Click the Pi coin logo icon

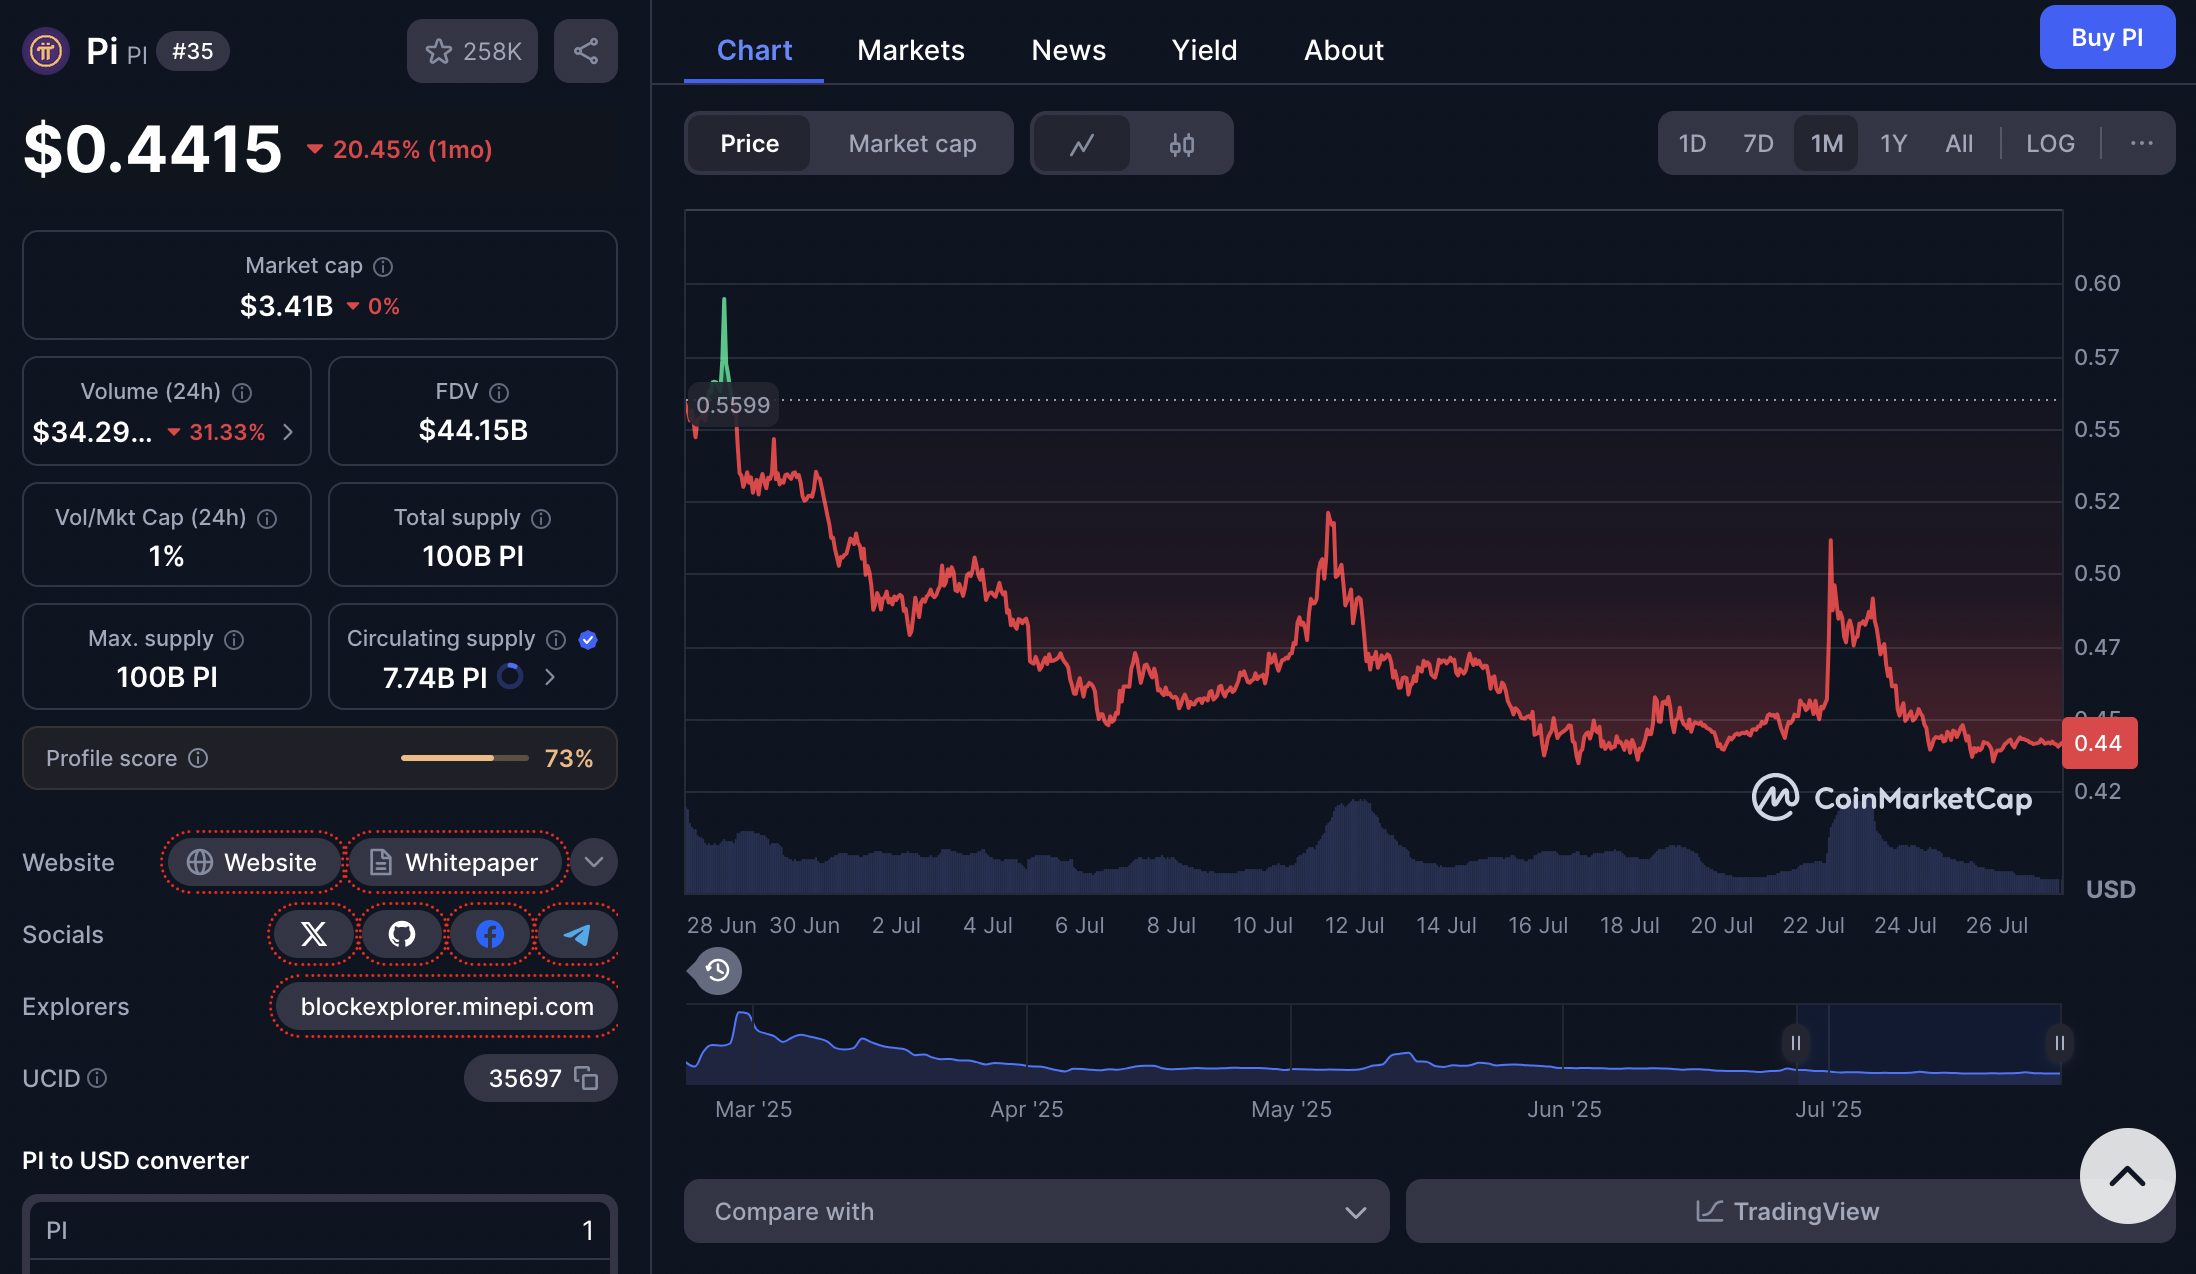46,51
